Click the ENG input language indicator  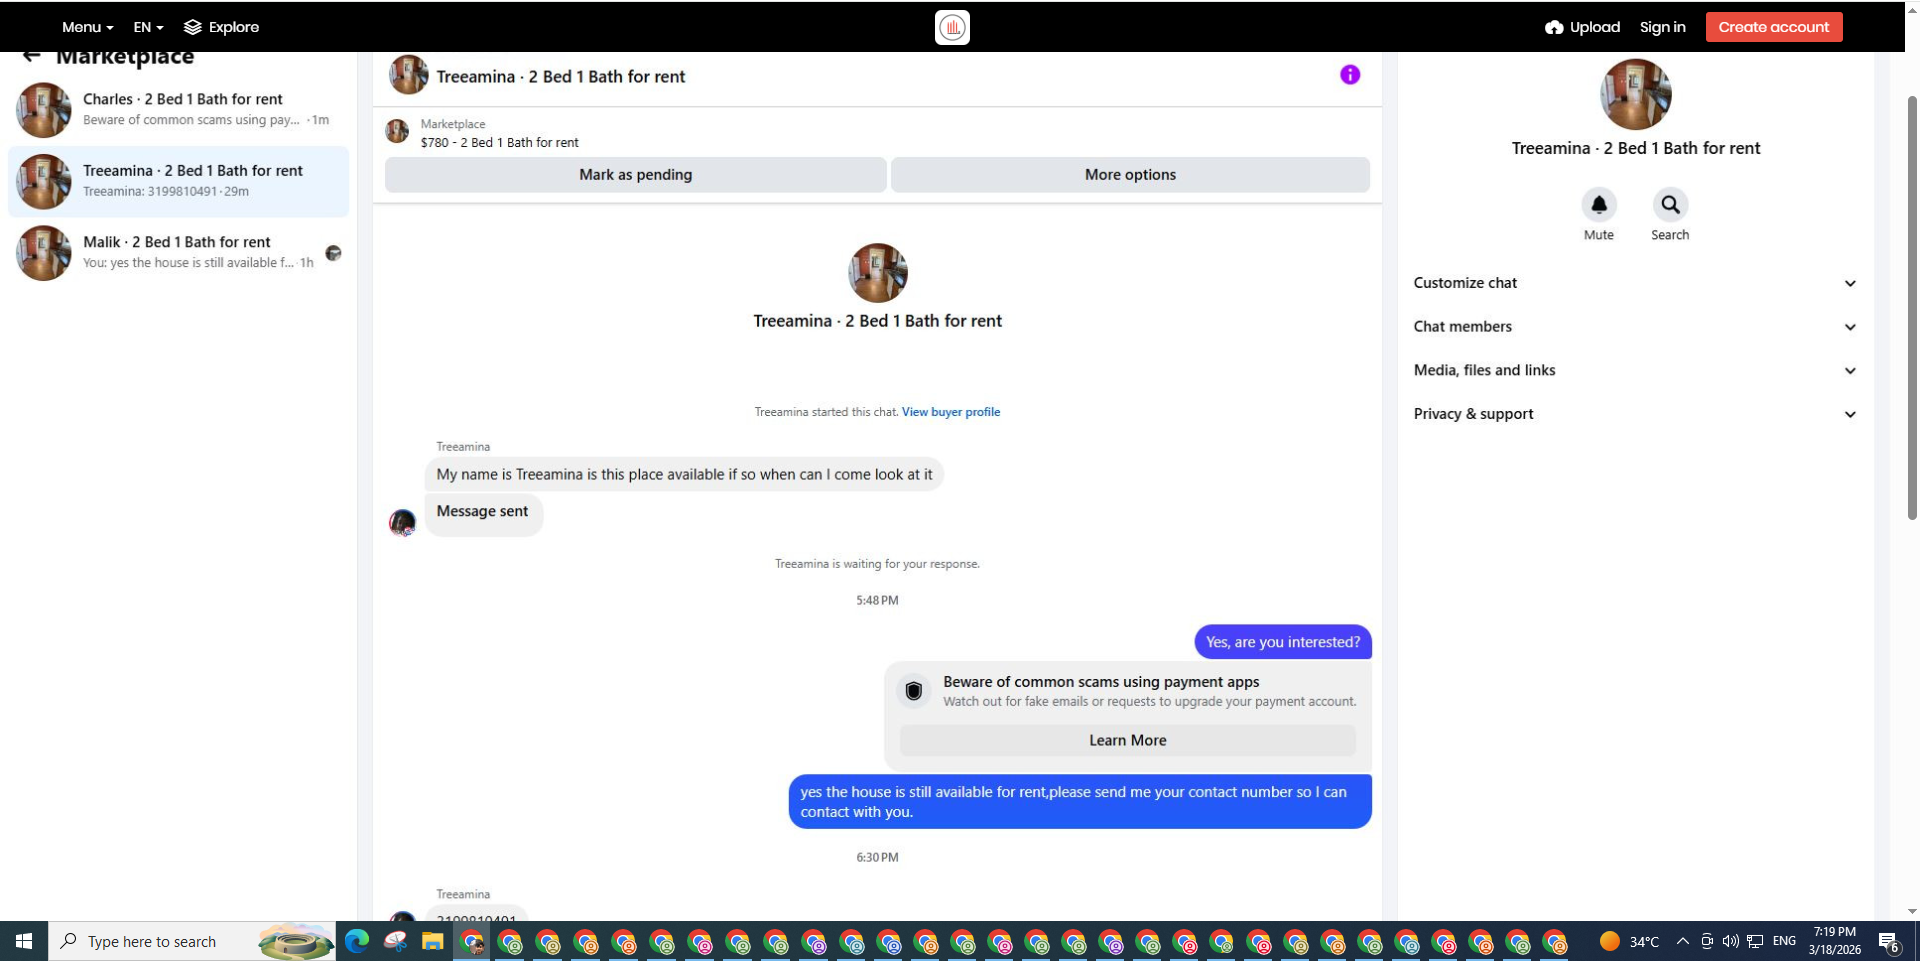point(1784,941)
